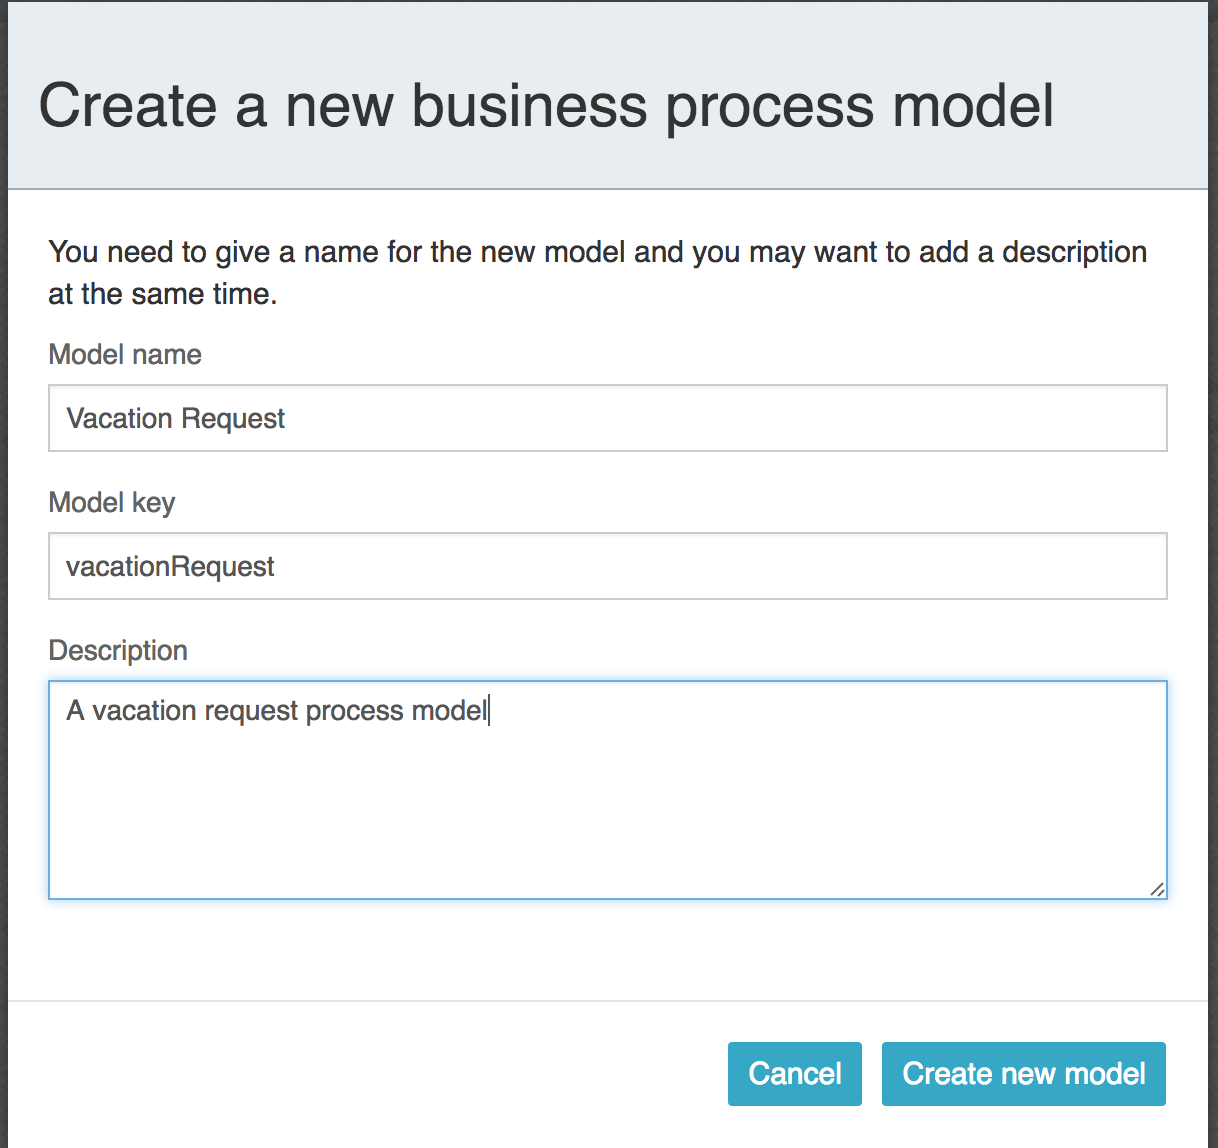The height and width of the screenshot is (1148, 1218).
Task: Select the text vacationRequest
Action: [169, 566]
